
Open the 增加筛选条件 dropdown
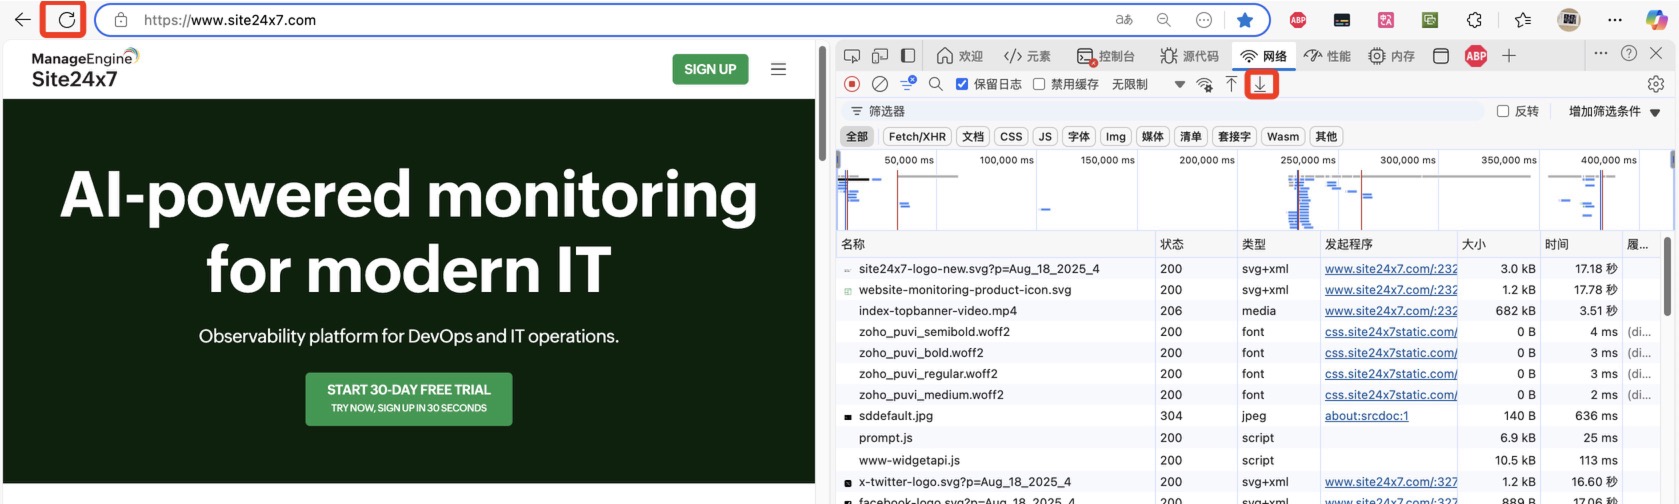tap(1614, 111)
